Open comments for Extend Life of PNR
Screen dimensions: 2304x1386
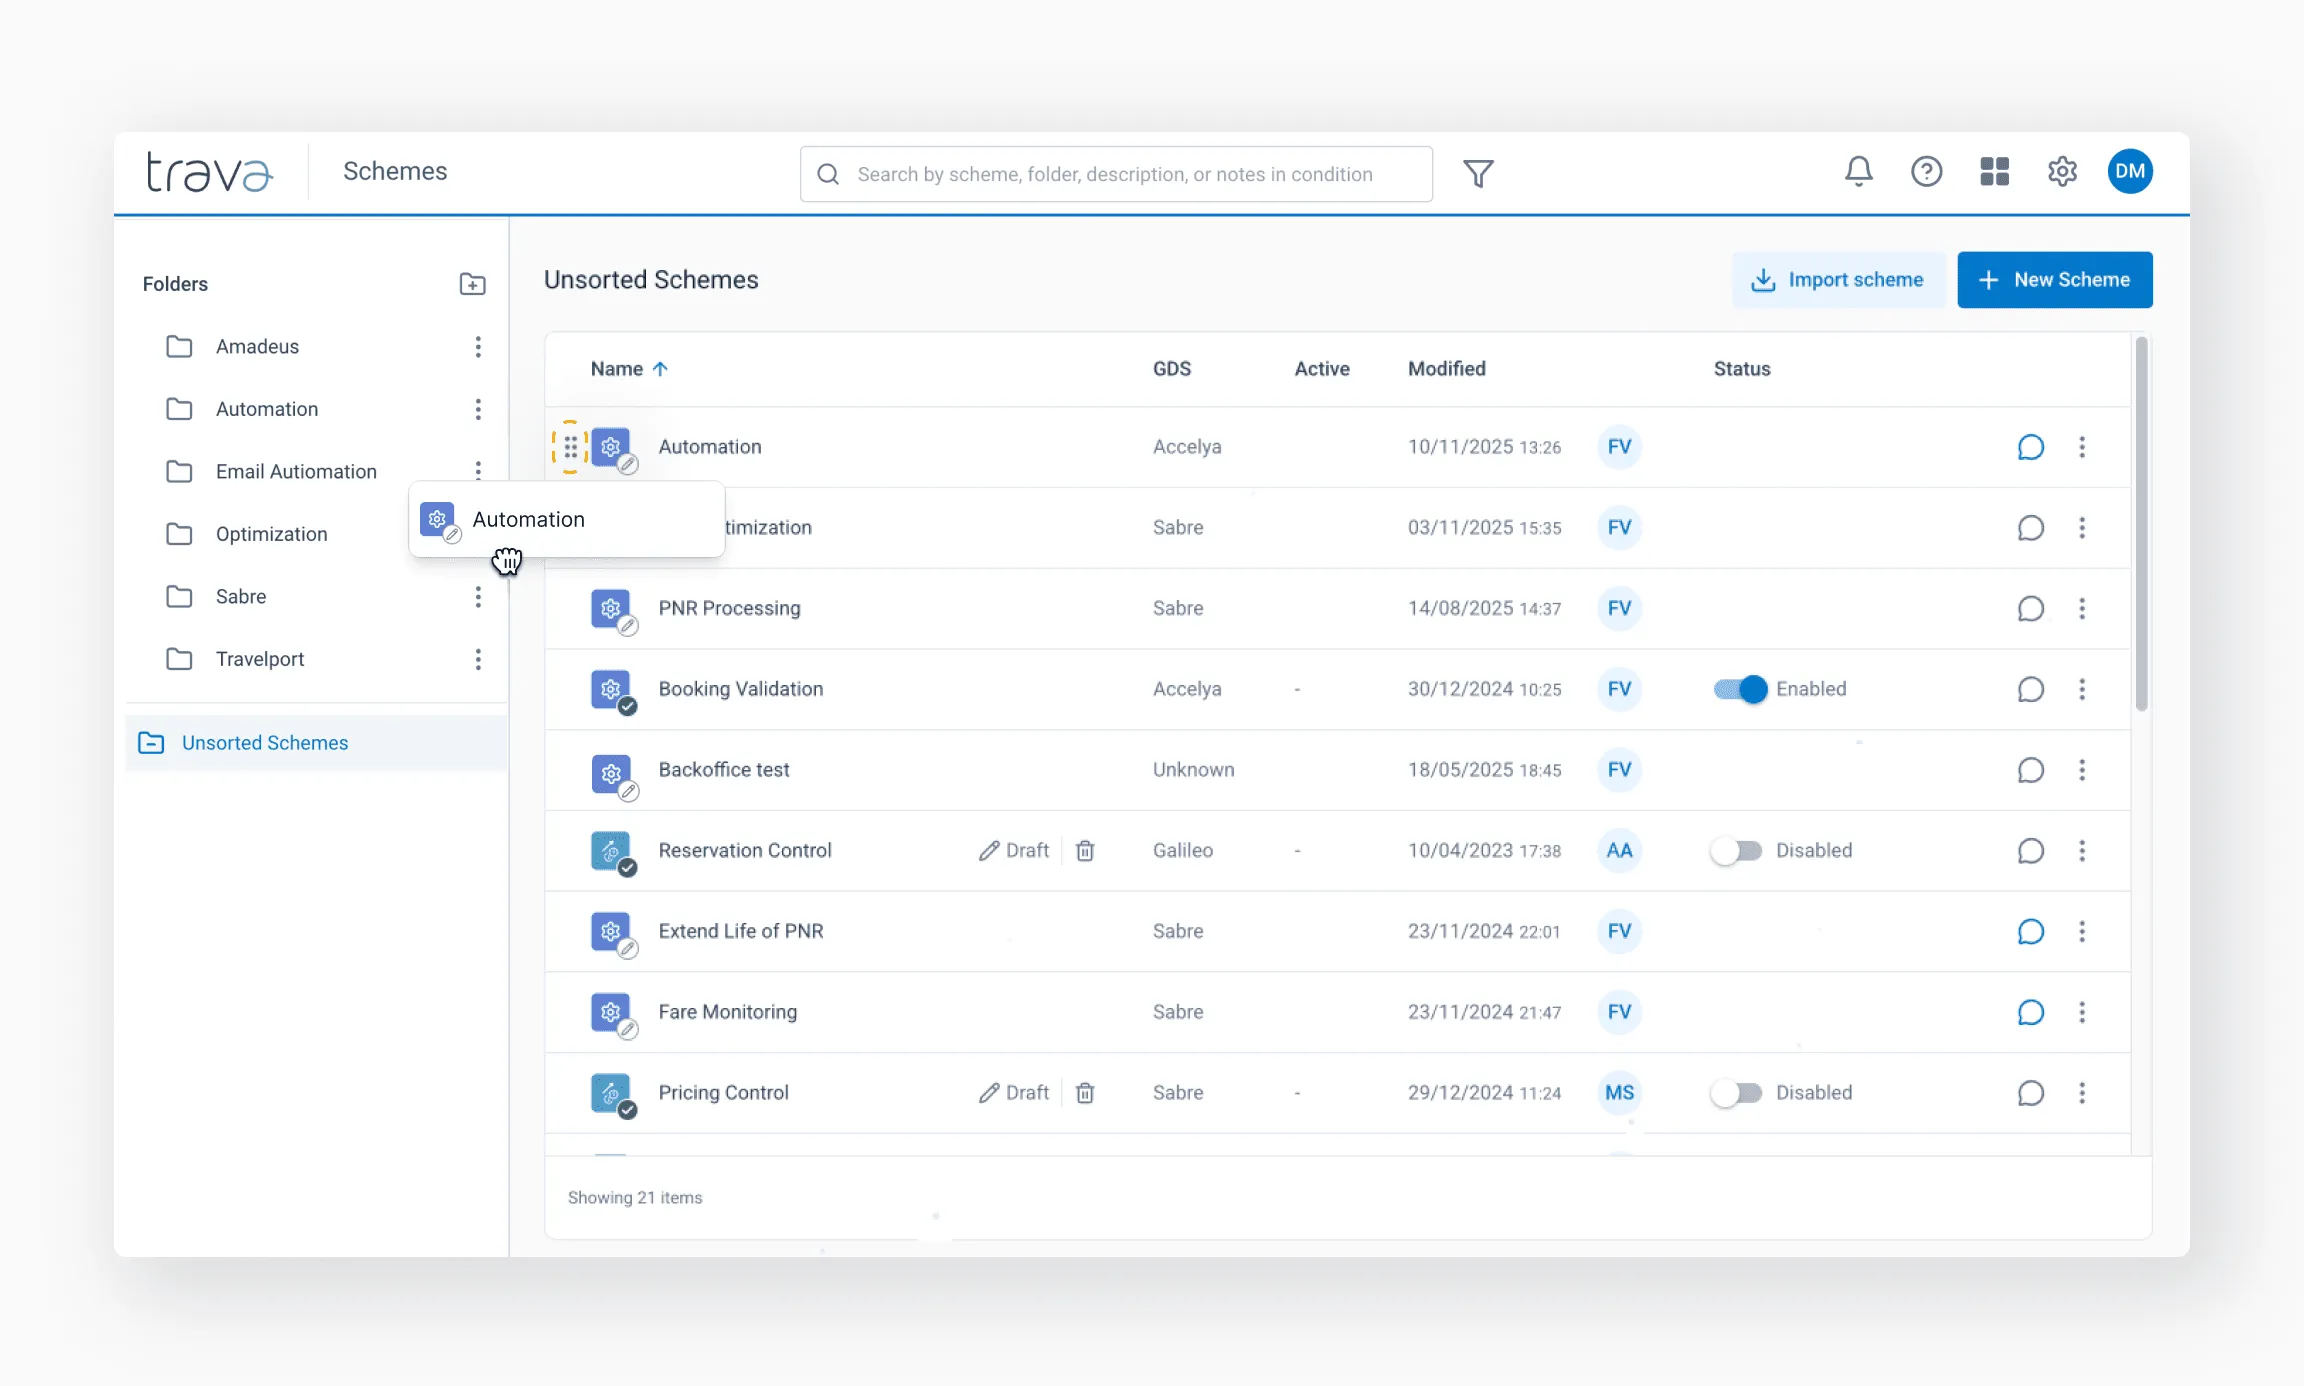[2030, 932]
